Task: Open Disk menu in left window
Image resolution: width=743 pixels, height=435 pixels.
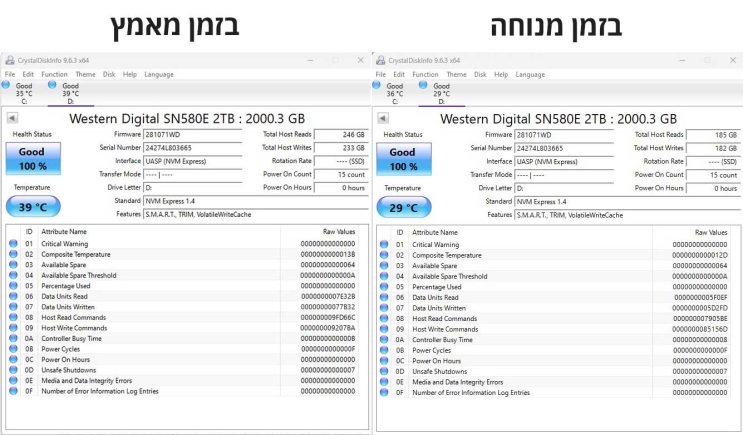Action: click(x=109, y=74)
